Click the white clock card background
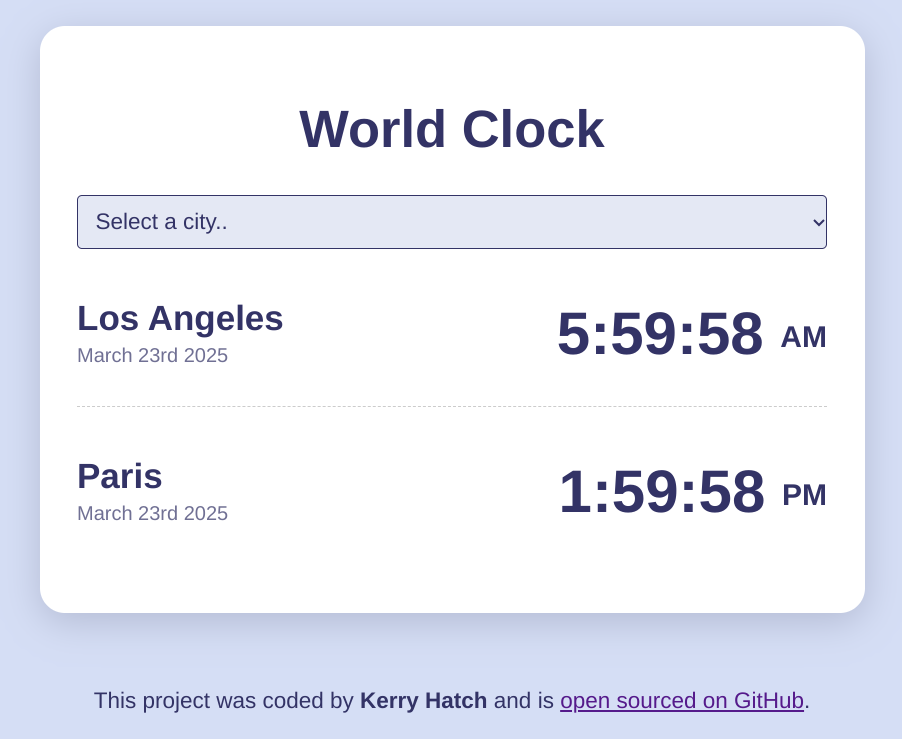 coord(451,570)
